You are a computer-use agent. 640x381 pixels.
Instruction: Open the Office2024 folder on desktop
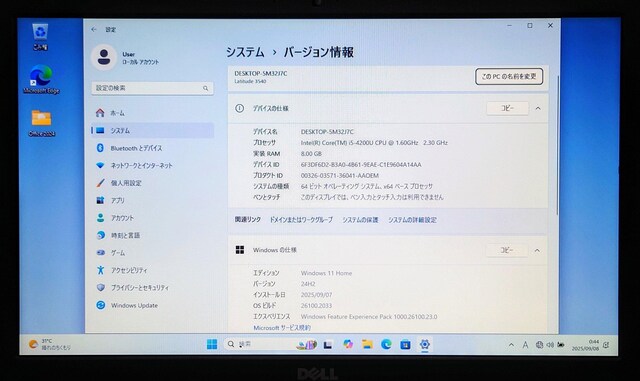click(x=41, y=123)
